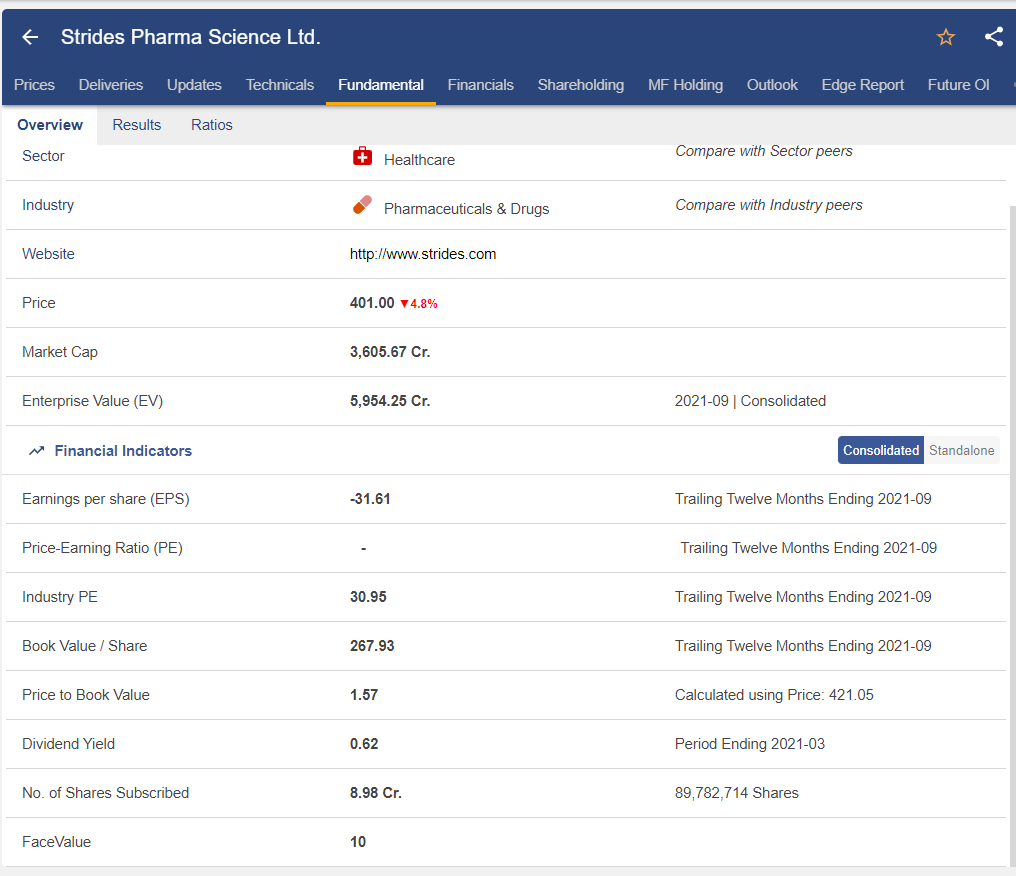Viewport: 1016px width, 876px height.
Task: Click the Strides Pharma Science Ltd. title
Action: point(191,37)
